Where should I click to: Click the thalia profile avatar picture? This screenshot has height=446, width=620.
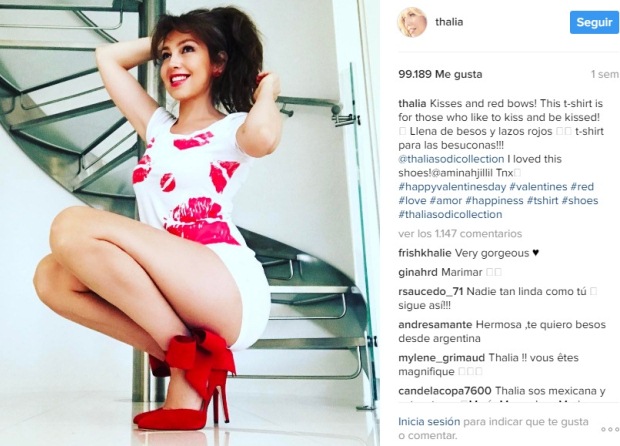click(x=412, y=22)
